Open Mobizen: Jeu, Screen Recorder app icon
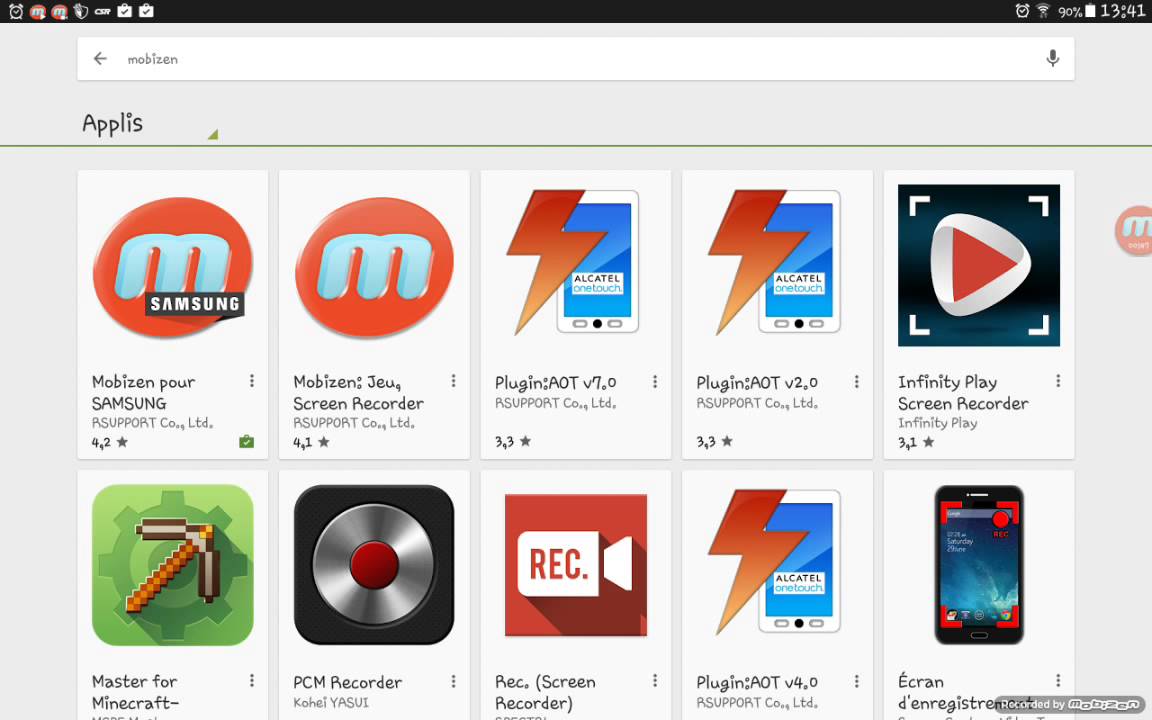This screenshot has height=720, width=1152. 374,266
